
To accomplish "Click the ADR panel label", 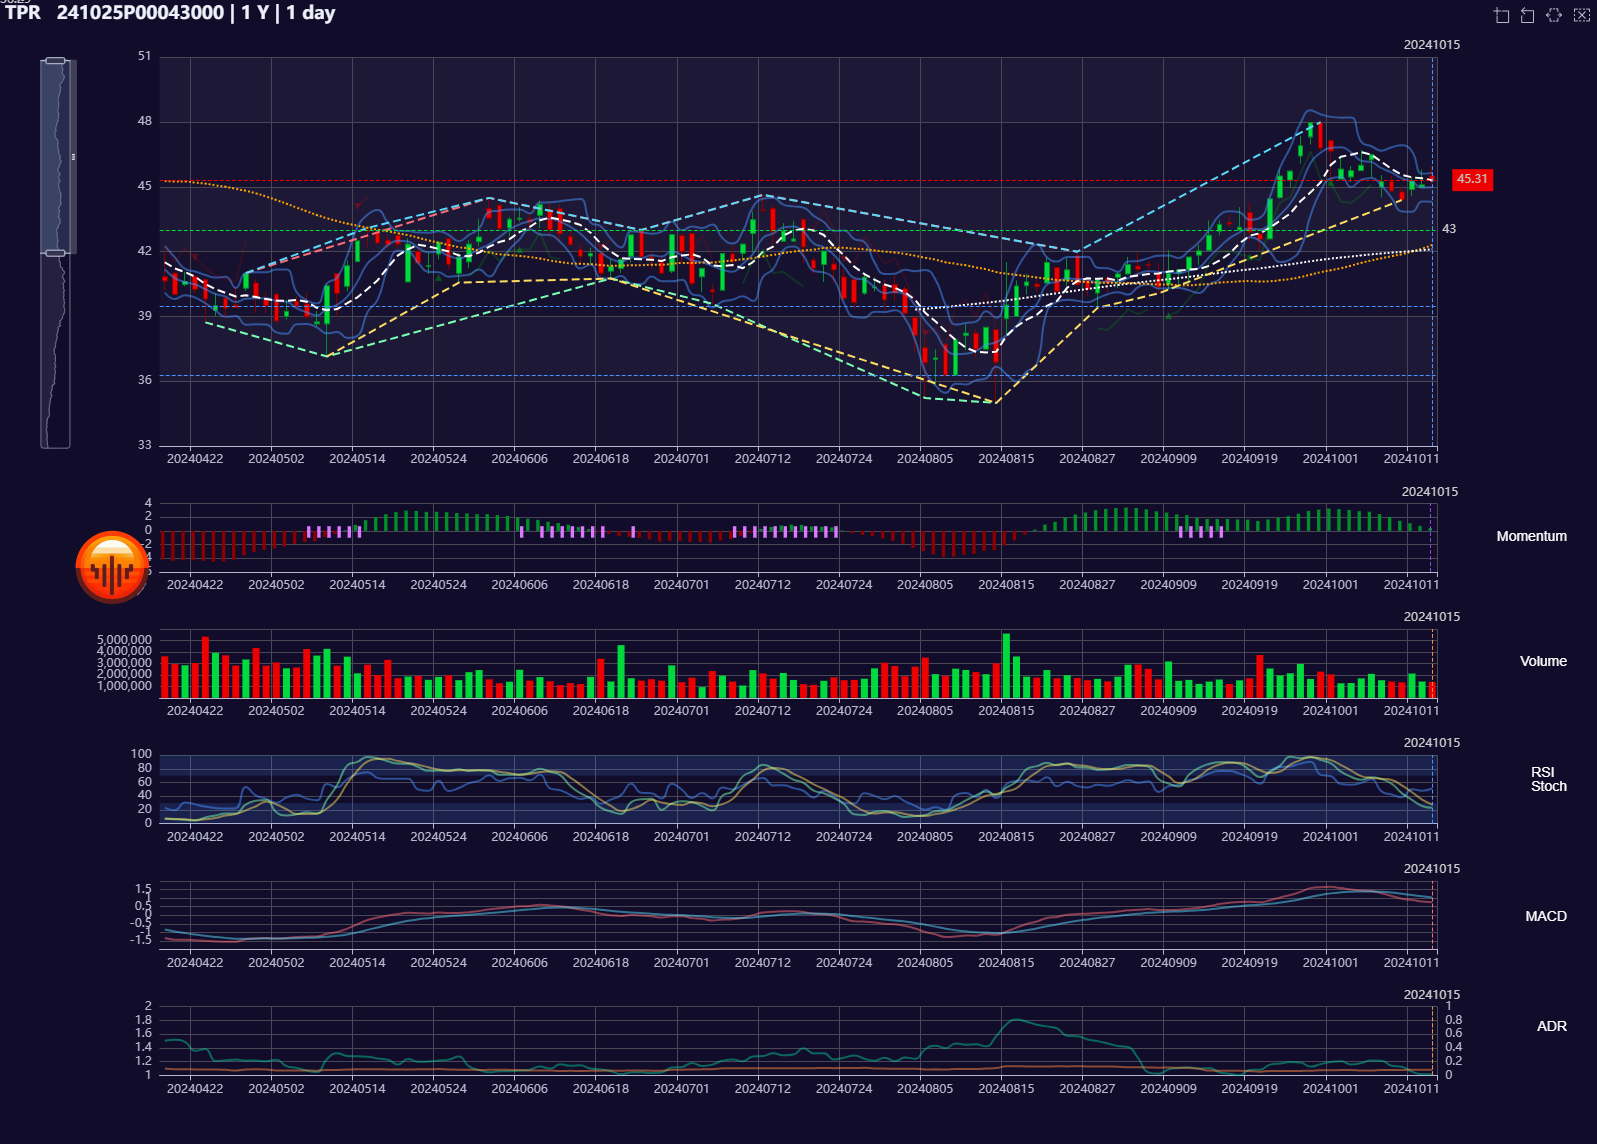I will click(1551, 1026).
